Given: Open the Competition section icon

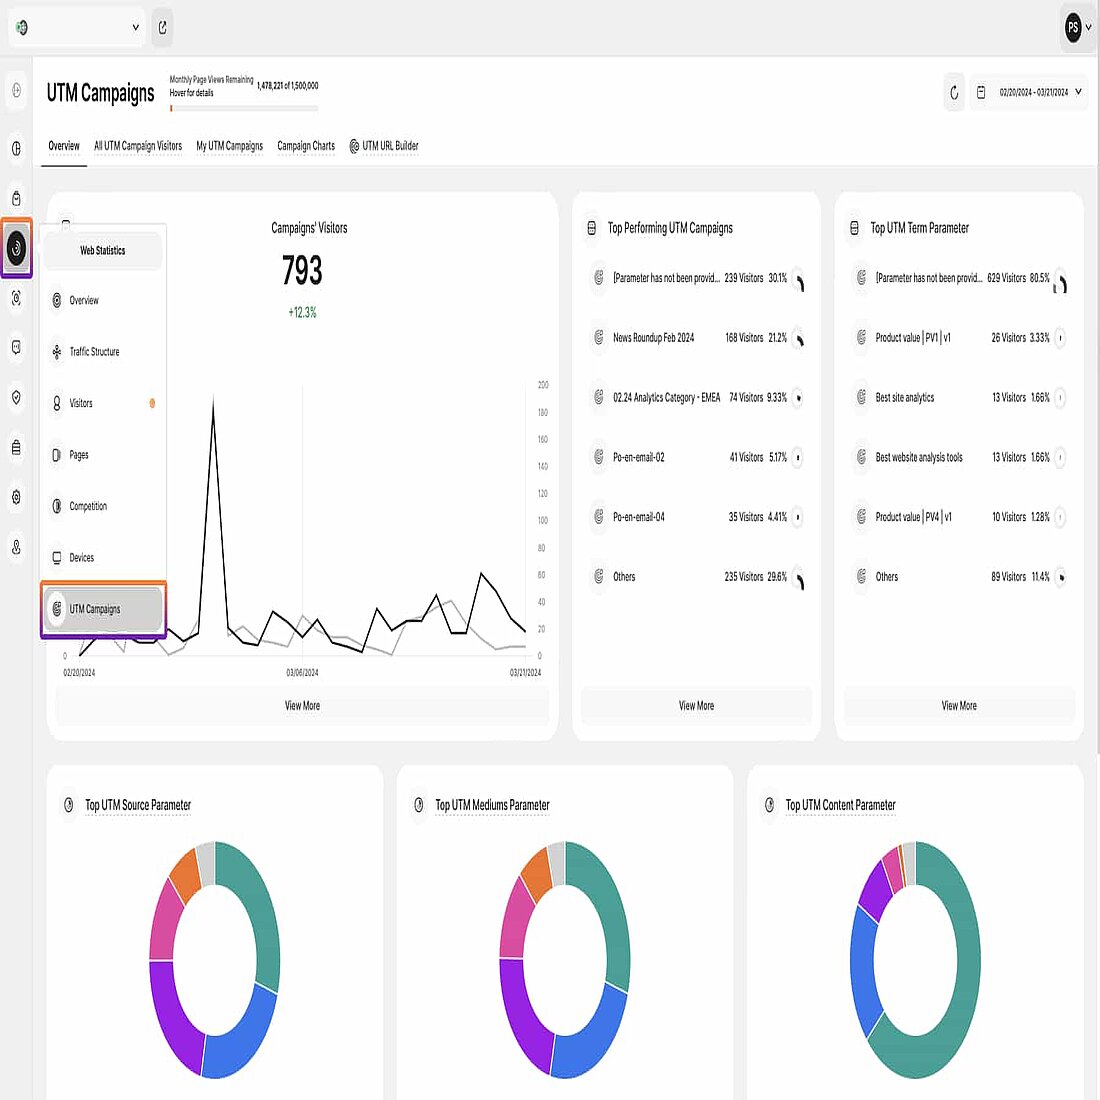Looking at the screenshot, I should (57, 506).
